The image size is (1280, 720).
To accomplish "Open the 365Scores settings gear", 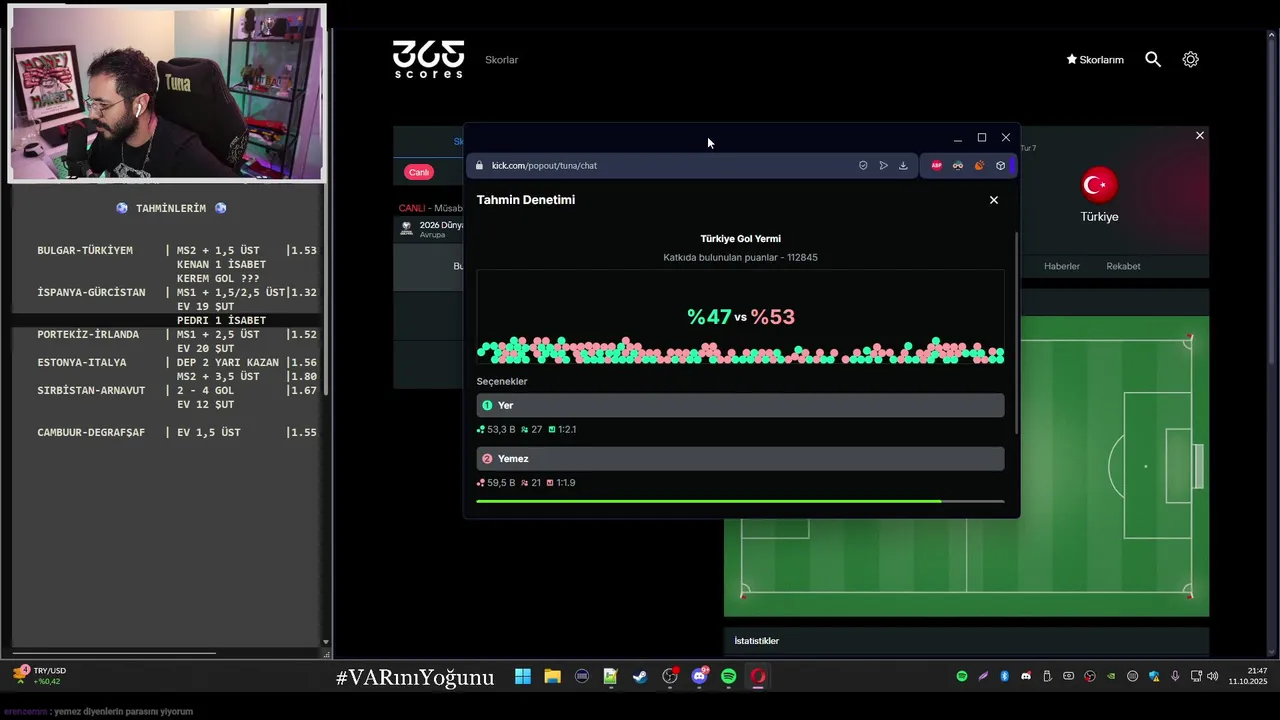I will 1190,60.
